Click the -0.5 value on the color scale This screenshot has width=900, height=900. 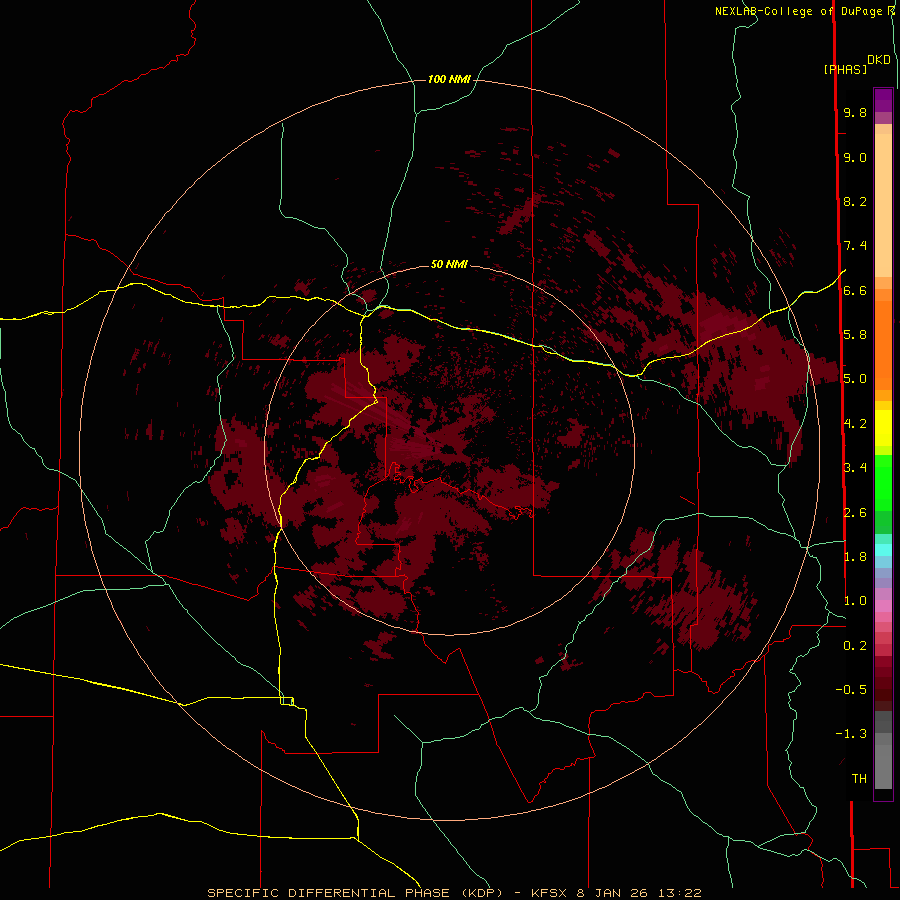[851, 690]
